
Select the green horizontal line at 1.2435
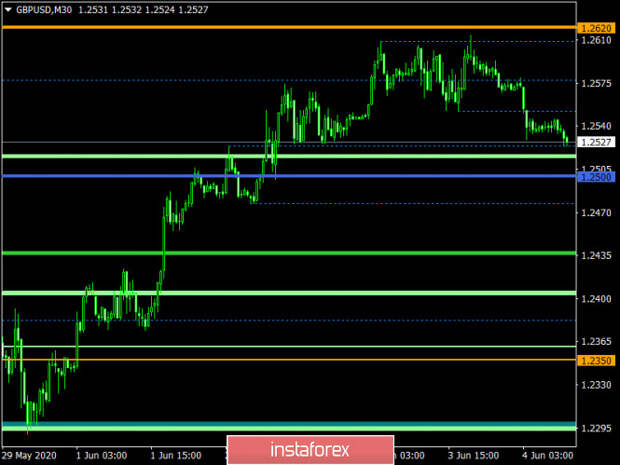point(289,253)
